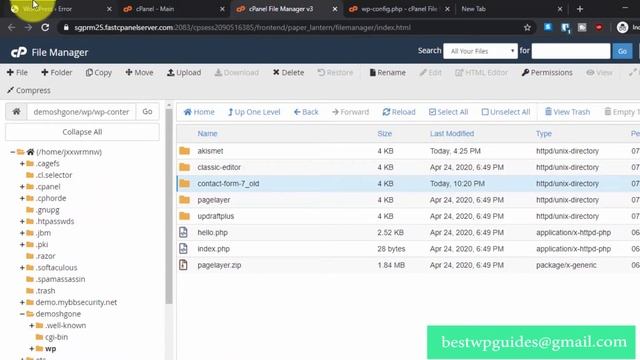Viewport: 640px width, 360px height.
Task: Go to Home in file navigation bar
Action: tap(199, 112)
